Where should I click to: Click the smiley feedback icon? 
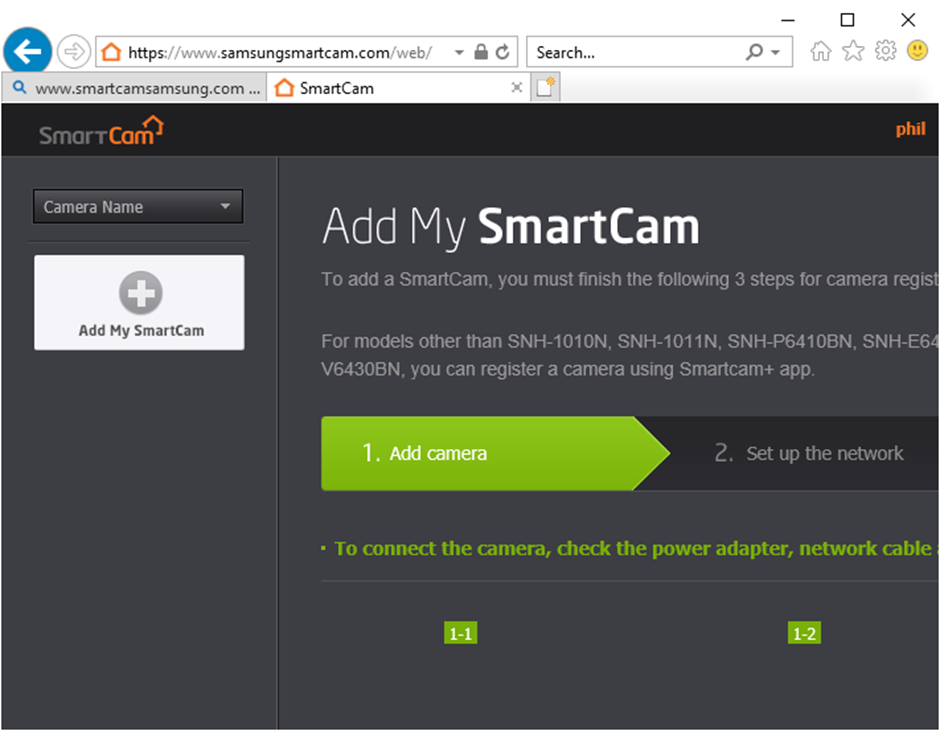[x=917, y=51]
